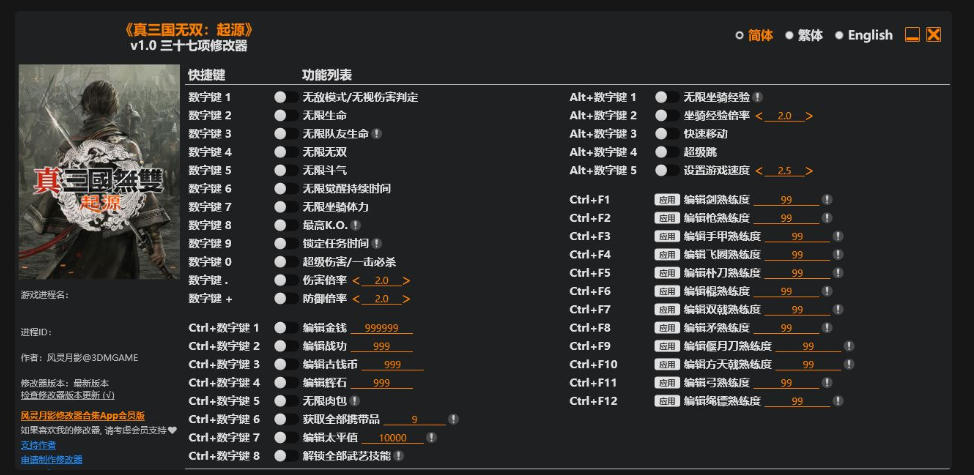Click info icon on 编辑绳镖熟练度 row
974x475 pixels.
point(838,401)
